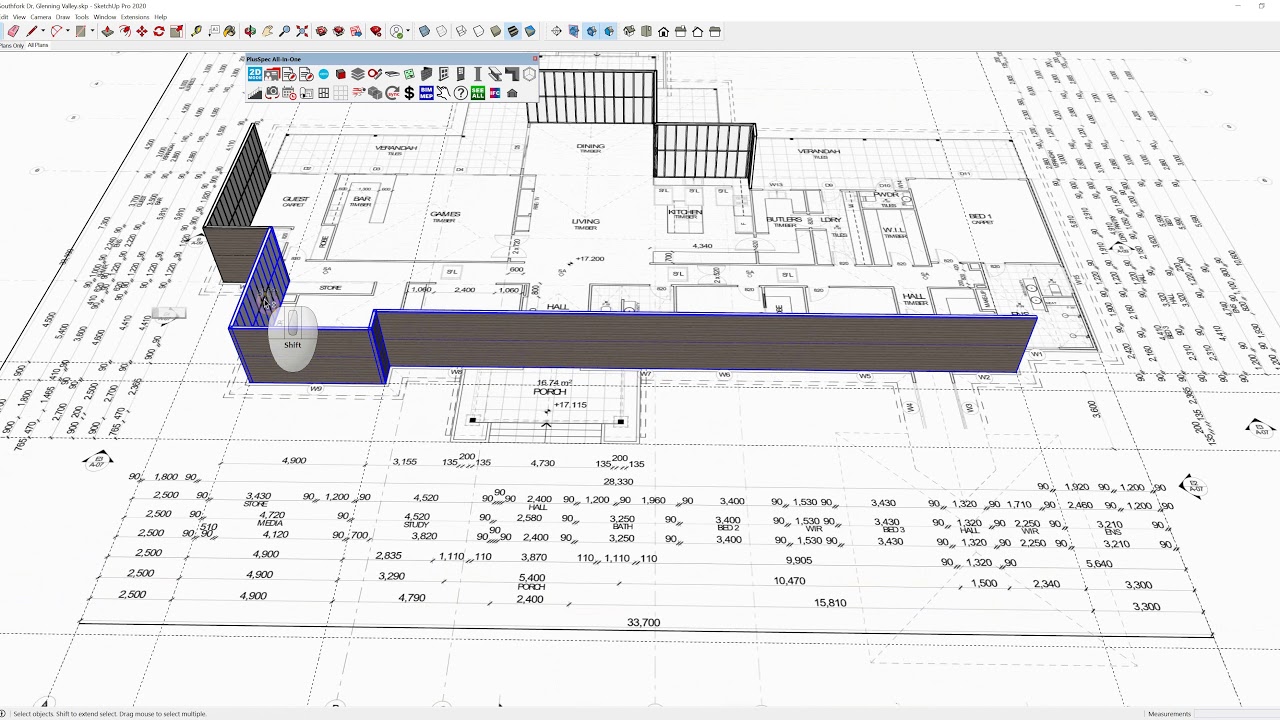Switch to All Plans scene tab
This screenshot has width=1280, height=720.
(38, 45)
